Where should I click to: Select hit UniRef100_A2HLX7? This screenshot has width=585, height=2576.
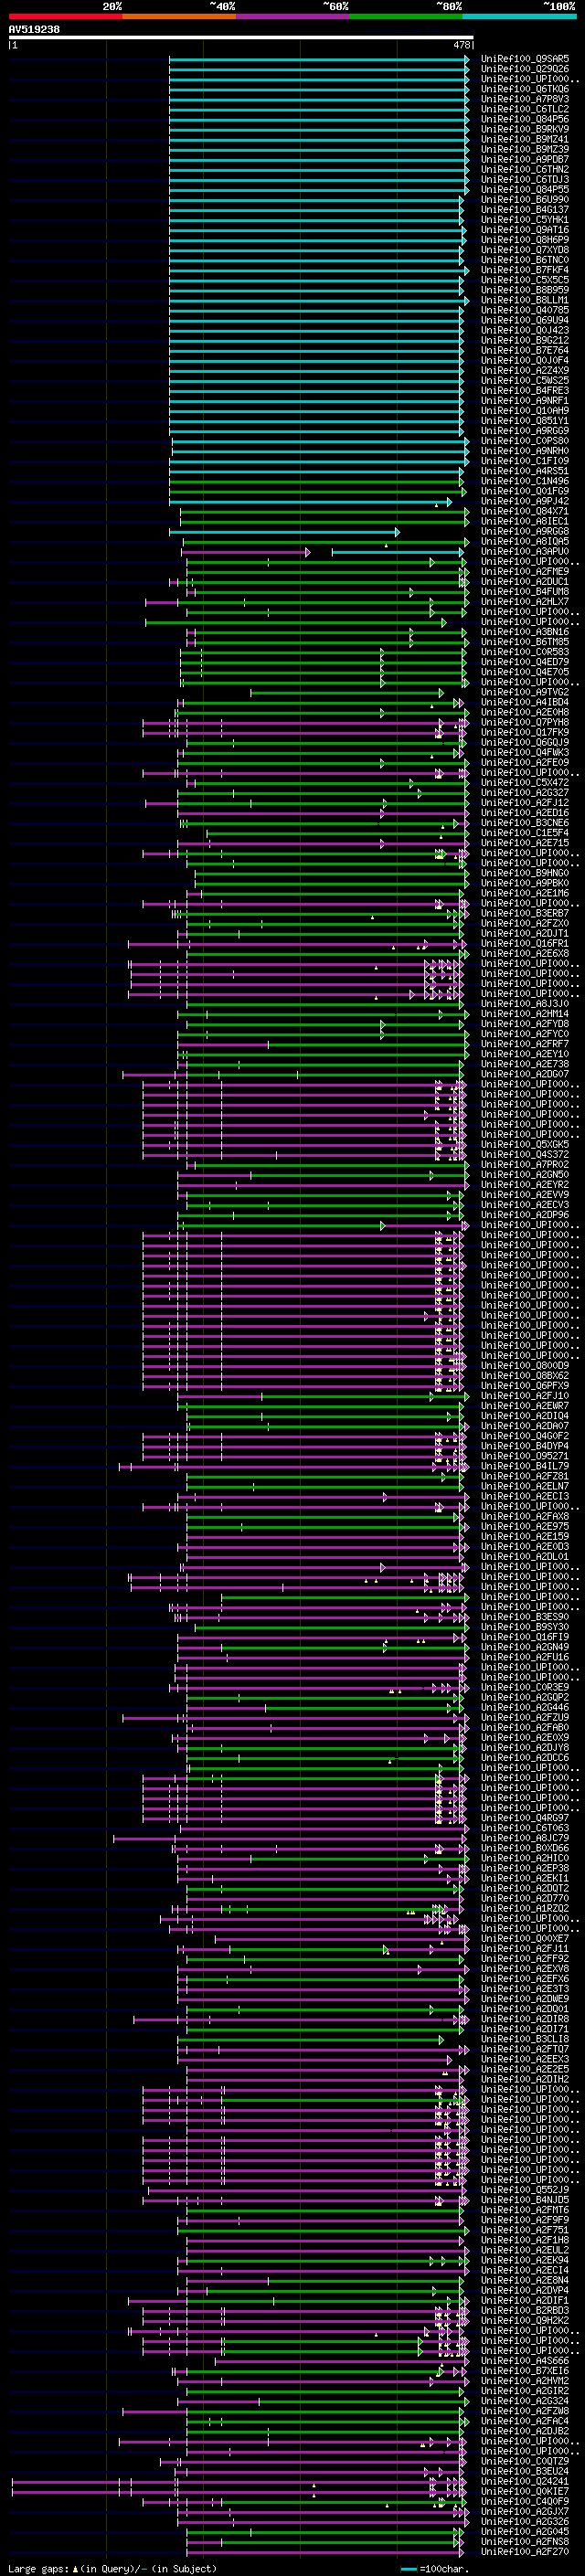(525, 602)
